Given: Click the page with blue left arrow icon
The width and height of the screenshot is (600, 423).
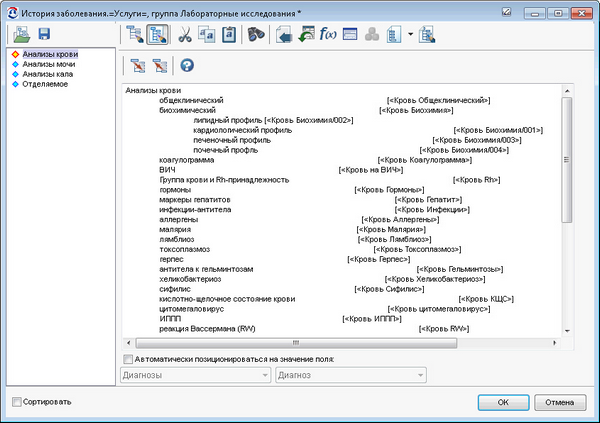Looking at the screenshot, I should click(284, 34).
